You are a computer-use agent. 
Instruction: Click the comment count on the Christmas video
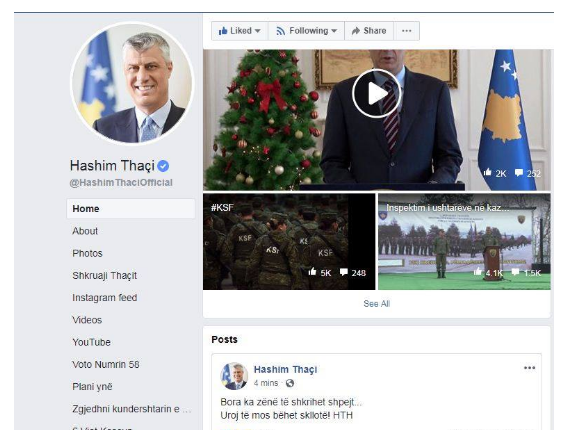(x=528, y=174)
